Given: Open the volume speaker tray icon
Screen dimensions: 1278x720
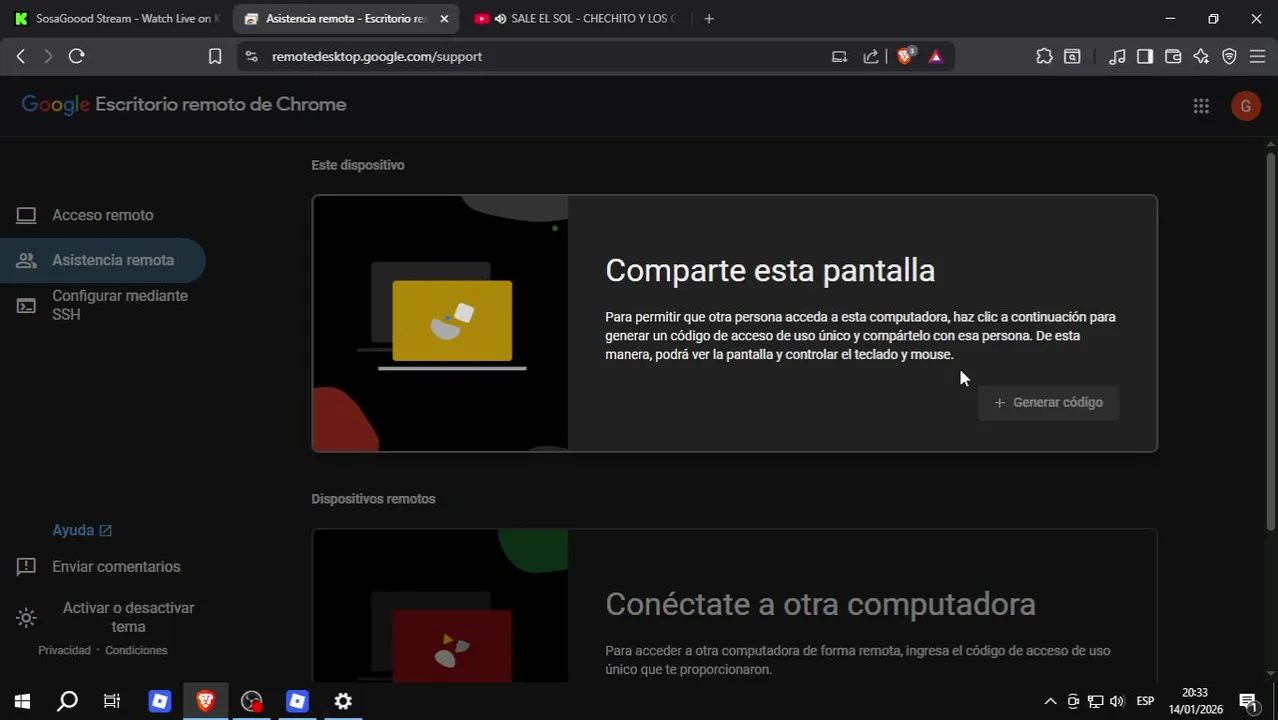Looking at the screenshot, I should [1117, 701].
